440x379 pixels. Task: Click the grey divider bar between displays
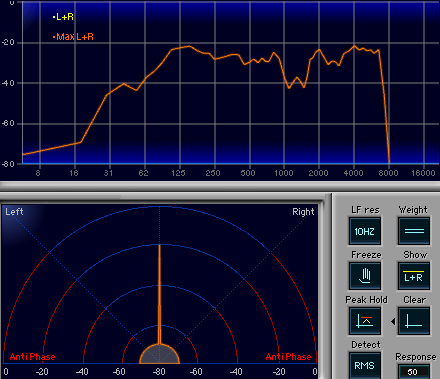(x=220, y=186)
